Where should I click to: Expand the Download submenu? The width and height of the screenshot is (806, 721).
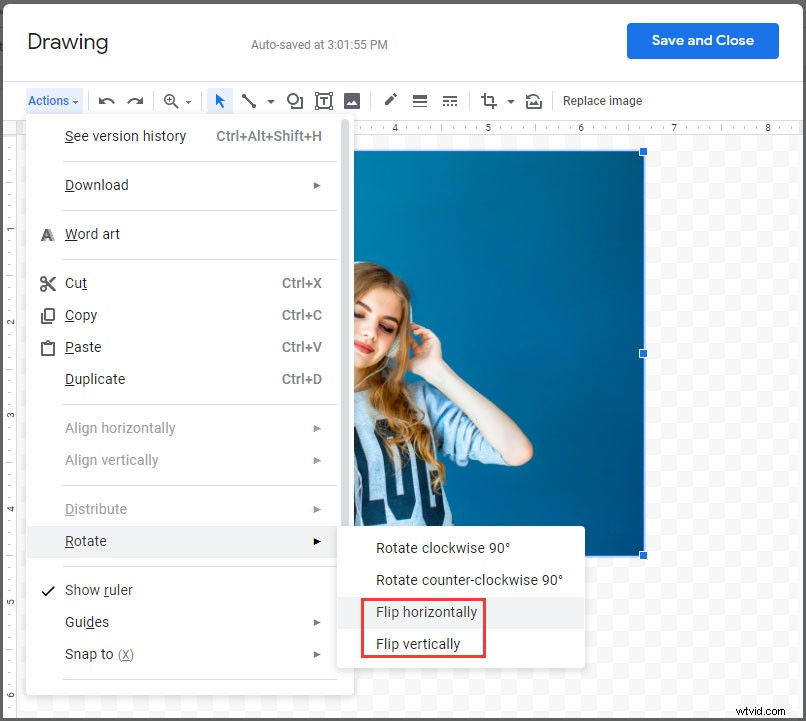(96, 185)
